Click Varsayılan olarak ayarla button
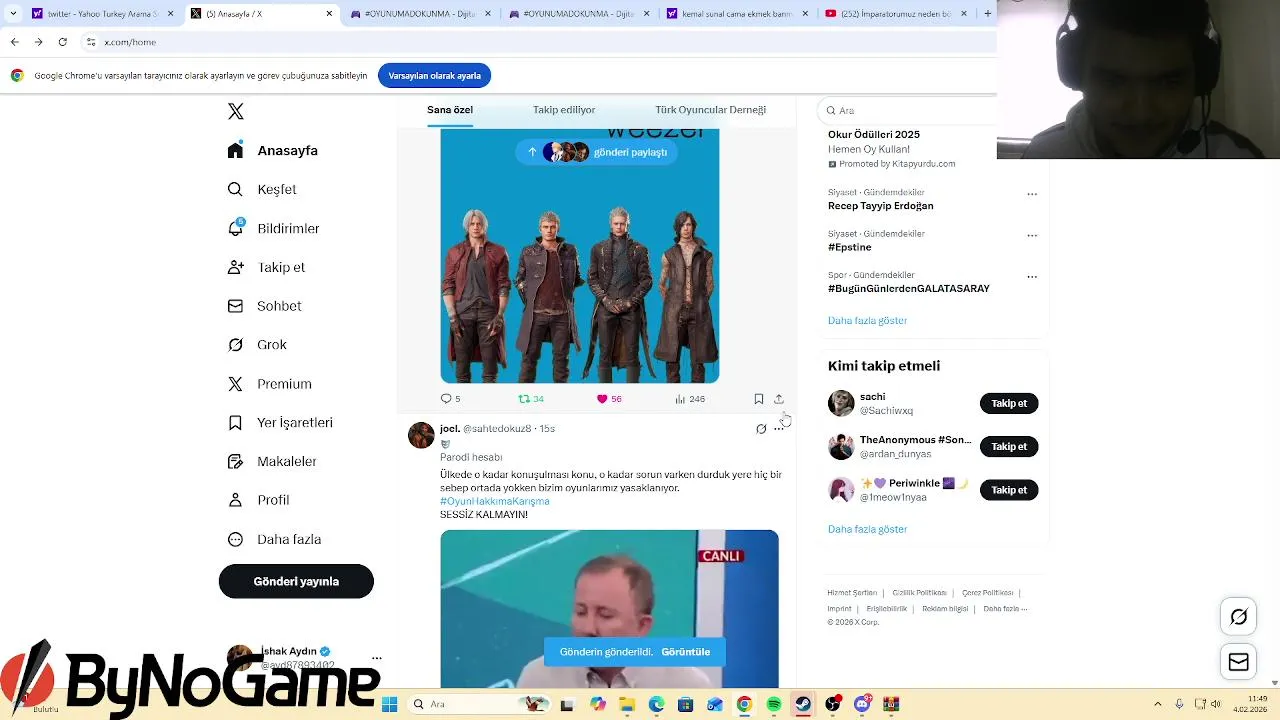Viewport: 1280px width, 720px height. click(x=435, y=76)
